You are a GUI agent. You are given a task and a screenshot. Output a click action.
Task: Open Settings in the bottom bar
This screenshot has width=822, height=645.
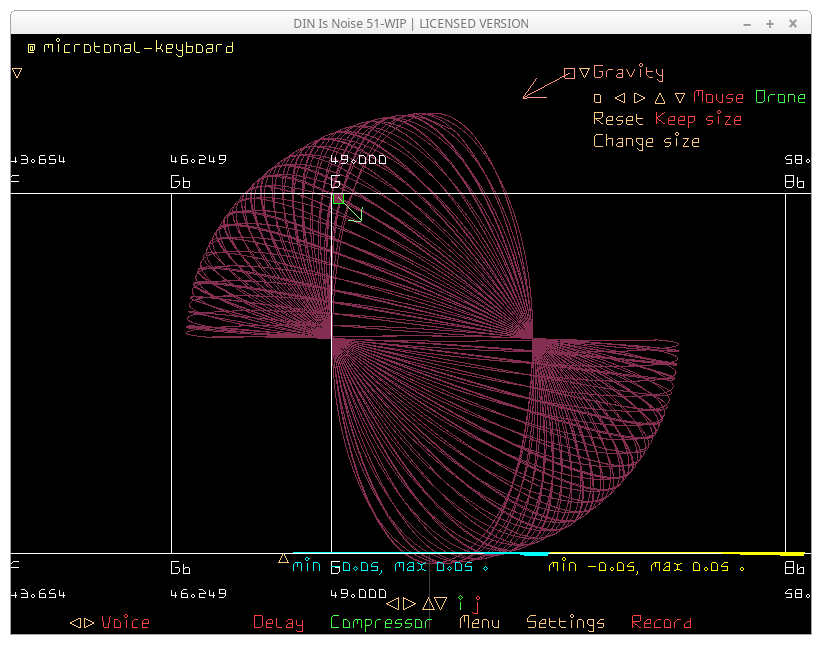(x=565, y=622)
